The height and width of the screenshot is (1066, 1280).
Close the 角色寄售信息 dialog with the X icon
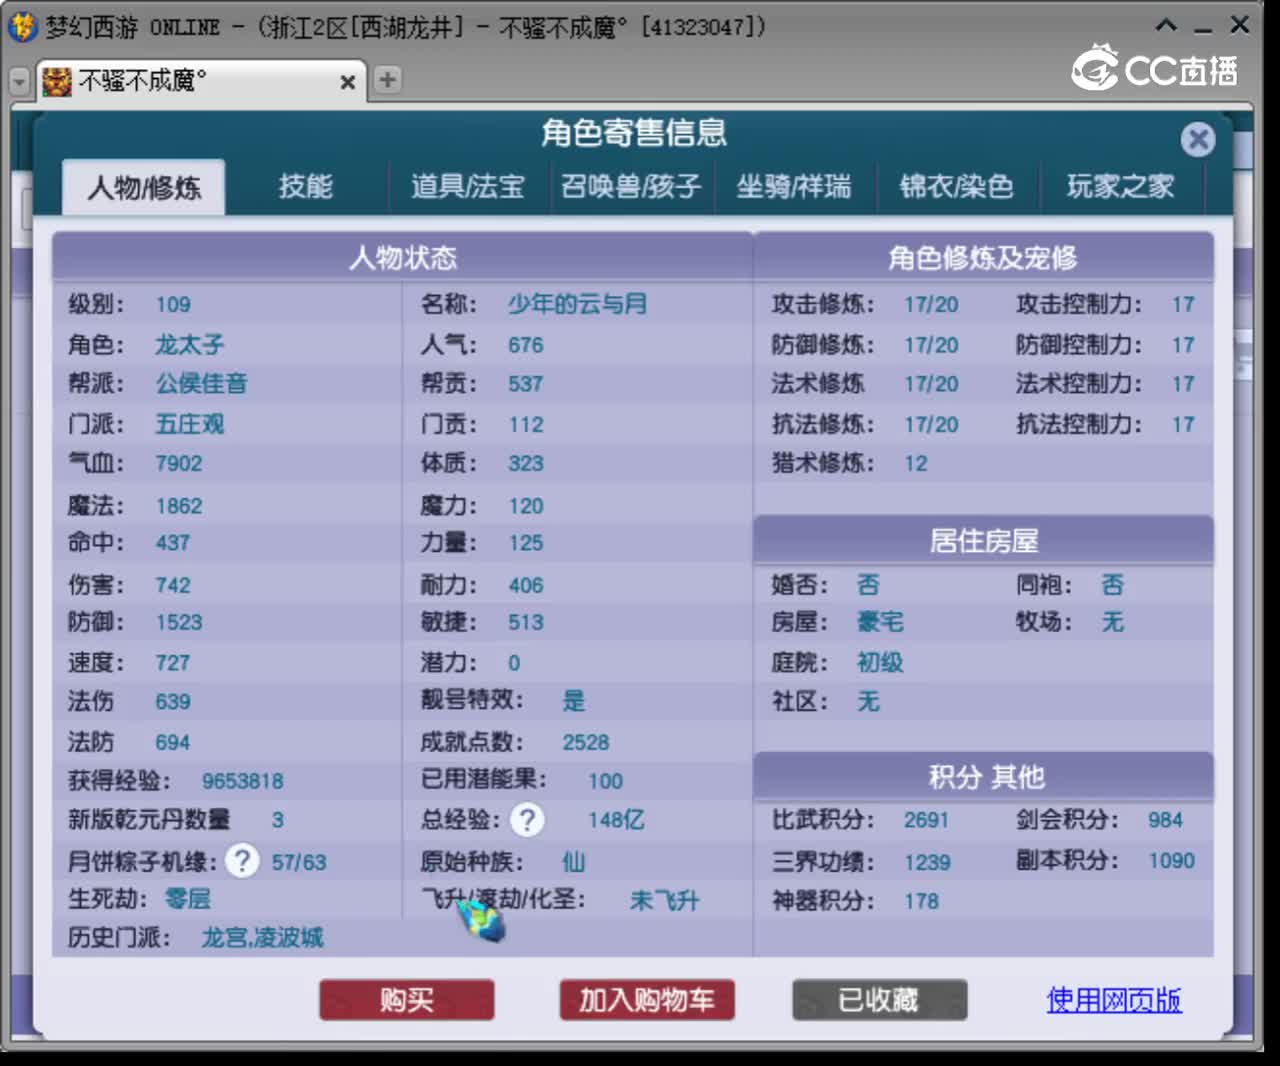point(1197,139)
